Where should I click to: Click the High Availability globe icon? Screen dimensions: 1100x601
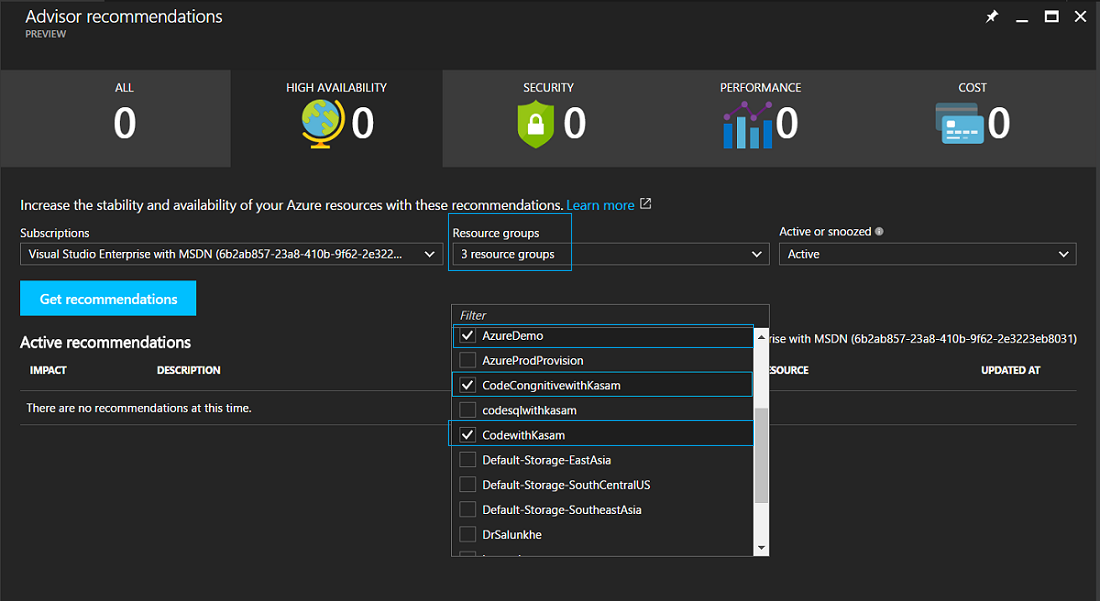322,124
